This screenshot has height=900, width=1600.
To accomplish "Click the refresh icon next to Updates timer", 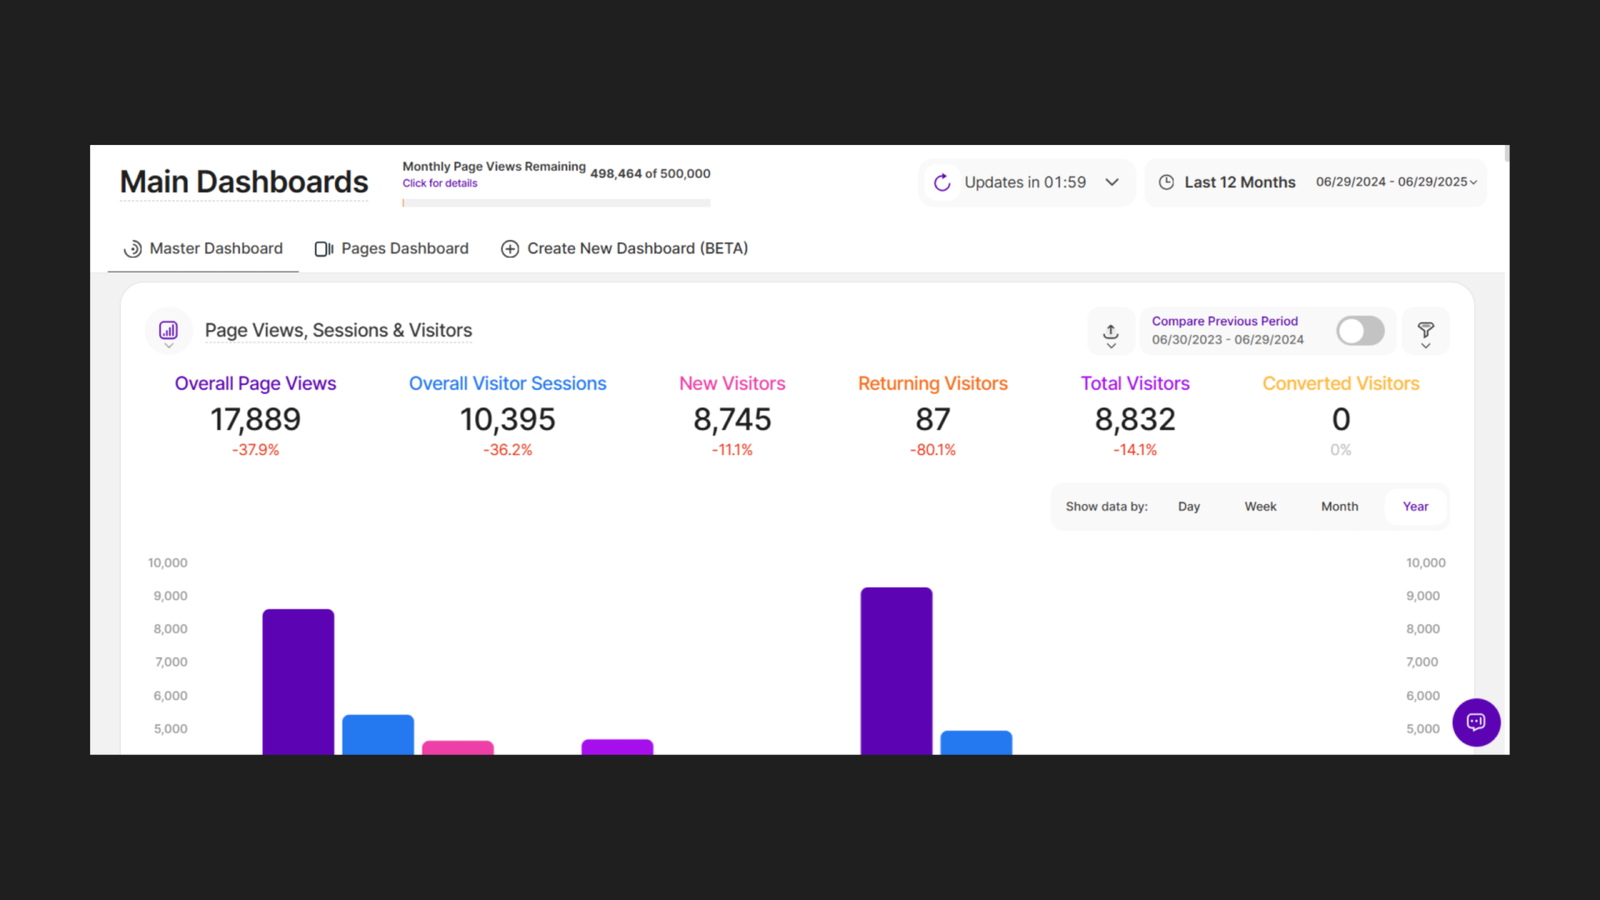I will point(941,182).
